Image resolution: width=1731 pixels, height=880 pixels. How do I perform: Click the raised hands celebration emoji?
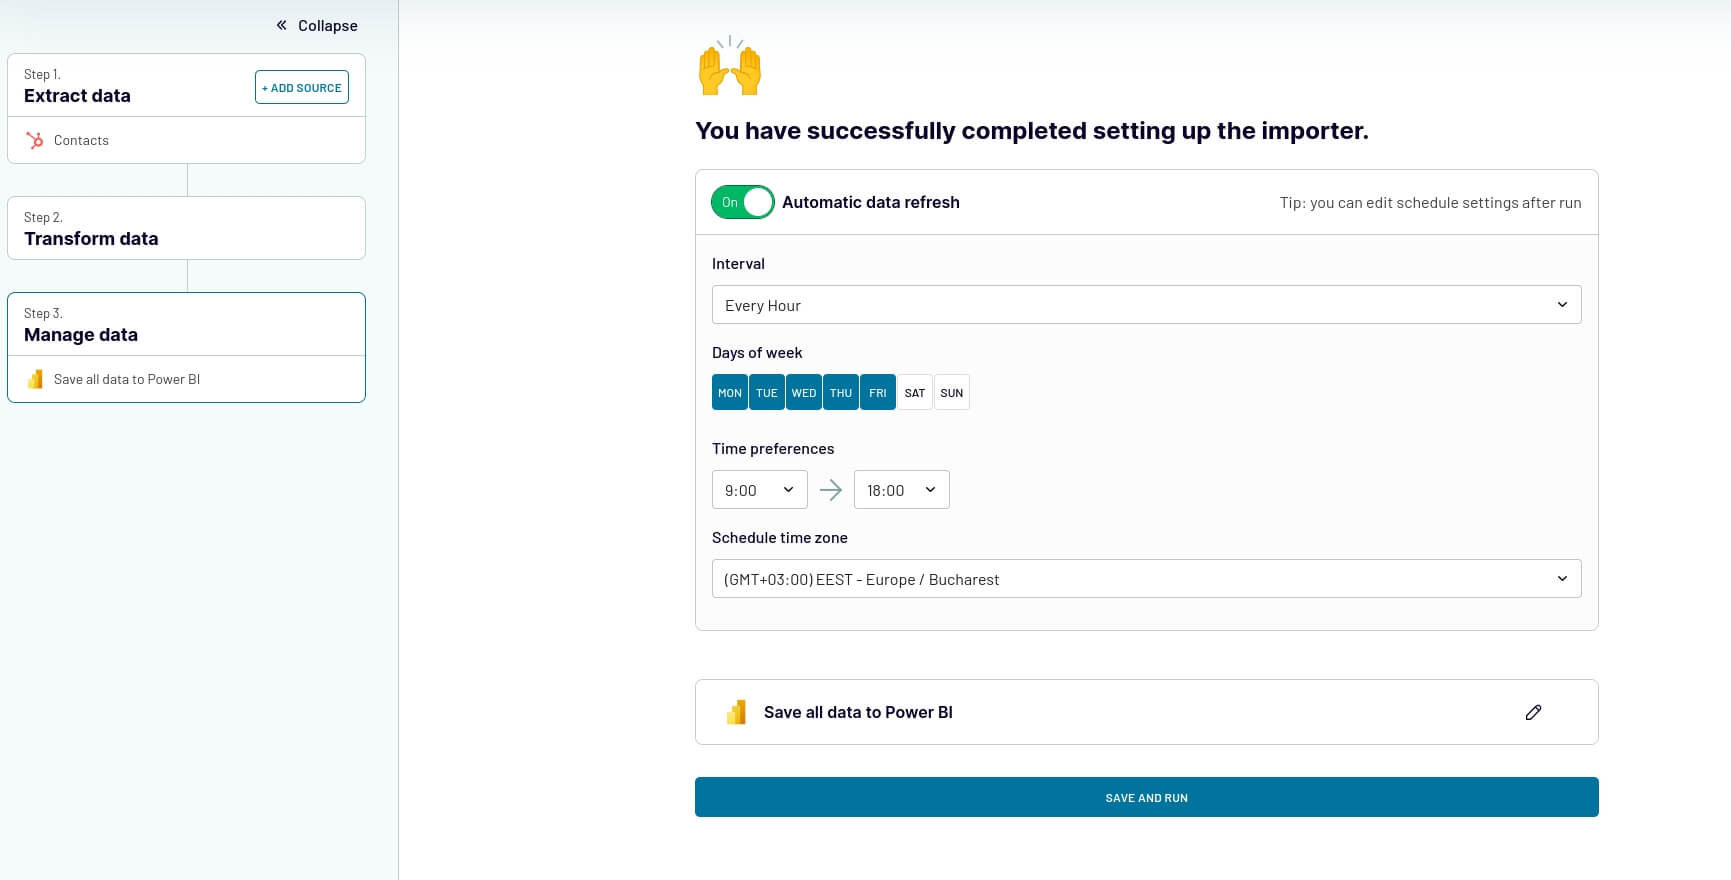point(728,66)
